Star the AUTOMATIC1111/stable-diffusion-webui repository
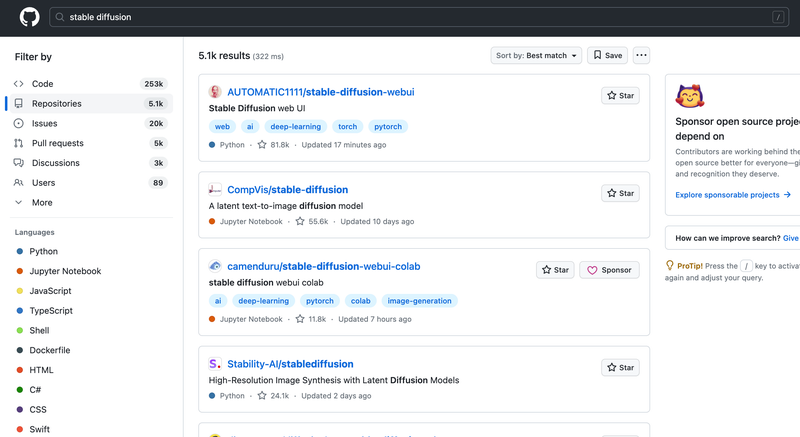 pyautogui.click(x=620, y=95)
